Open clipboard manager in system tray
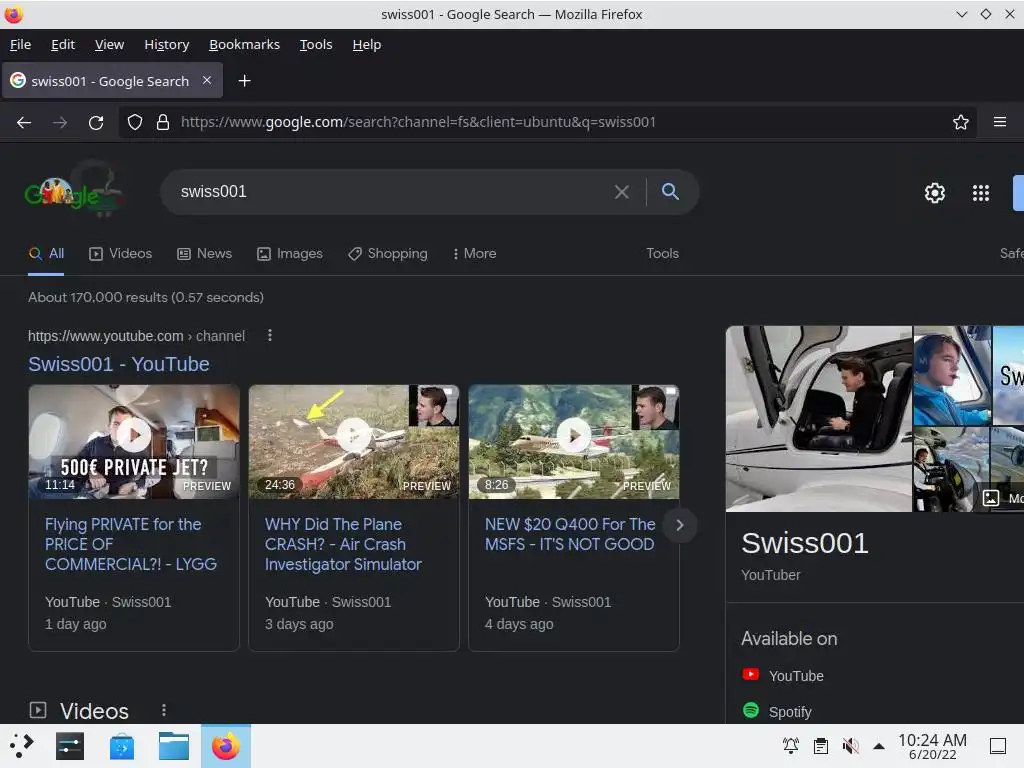Screen dimensions: 1024x768 click(x=821, y=745)
